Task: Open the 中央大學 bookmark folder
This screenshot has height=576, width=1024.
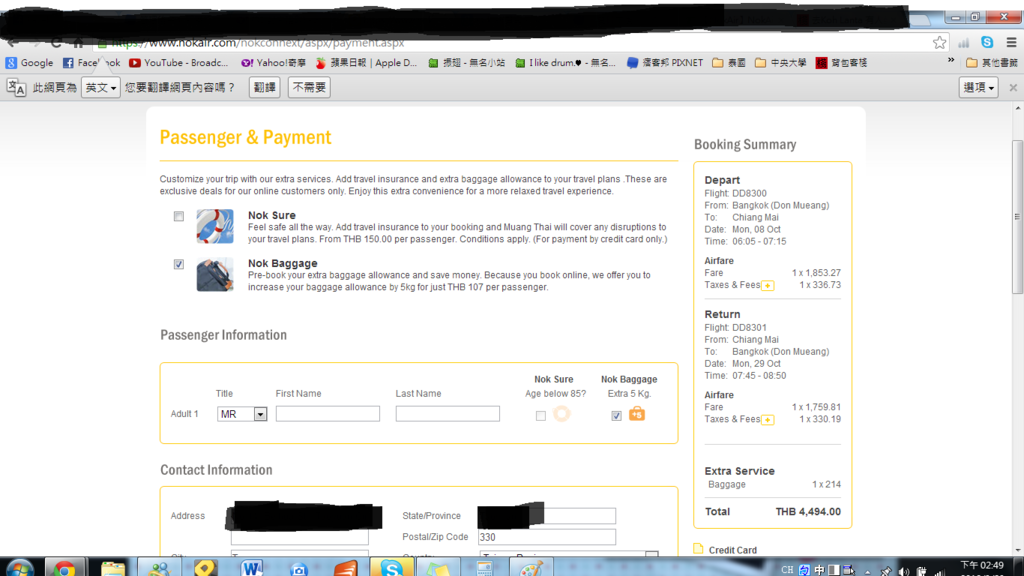Action: coord(780,63)
